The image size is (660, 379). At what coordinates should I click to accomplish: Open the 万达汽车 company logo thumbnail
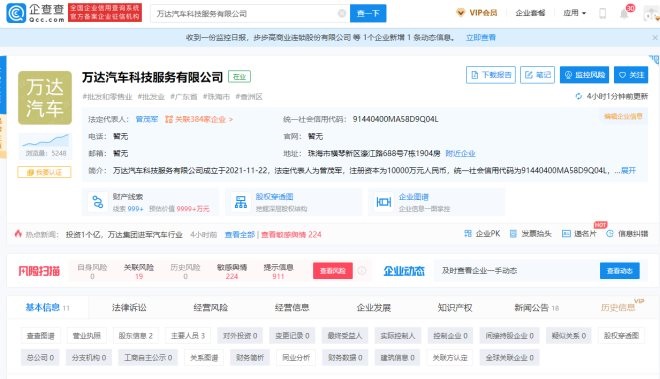[45, 98]
